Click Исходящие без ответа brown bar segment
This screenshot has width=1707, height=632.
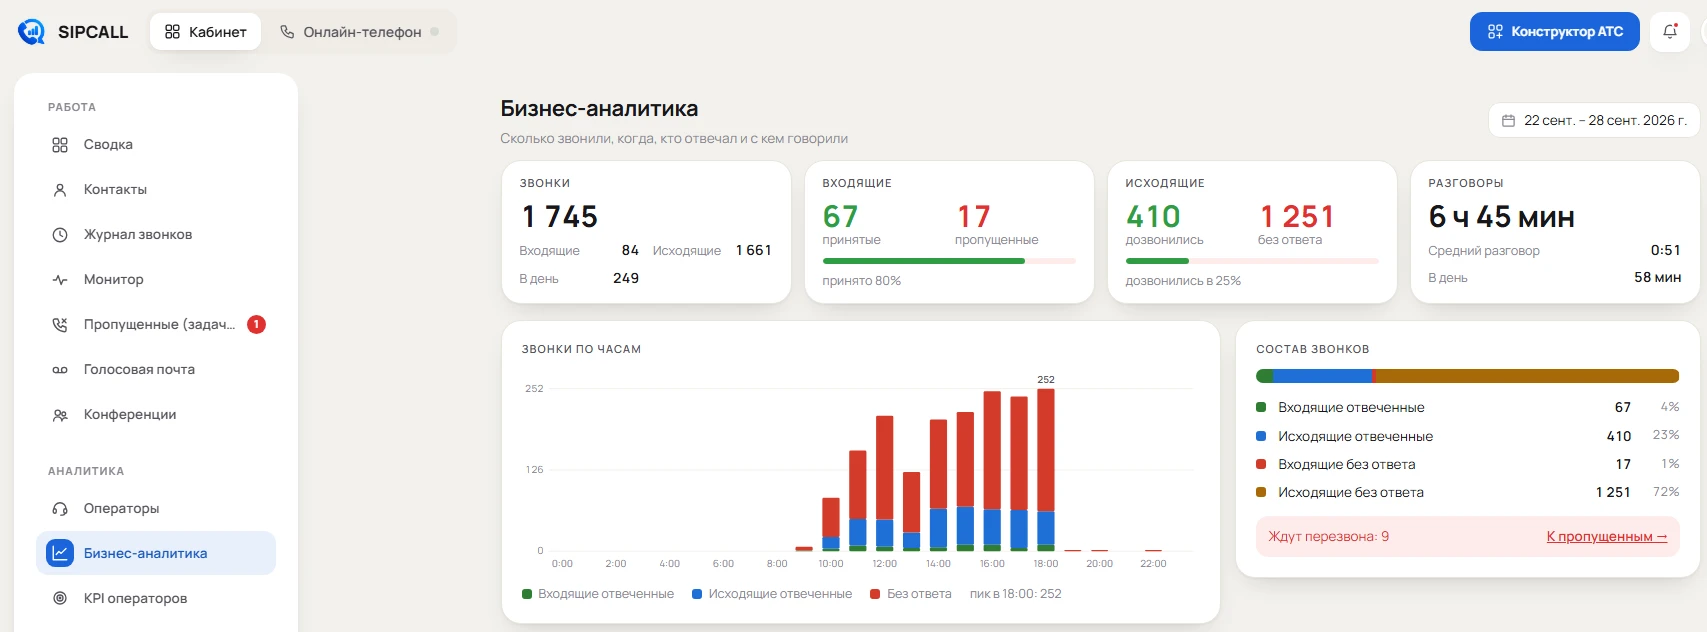tap(1526, 376)
